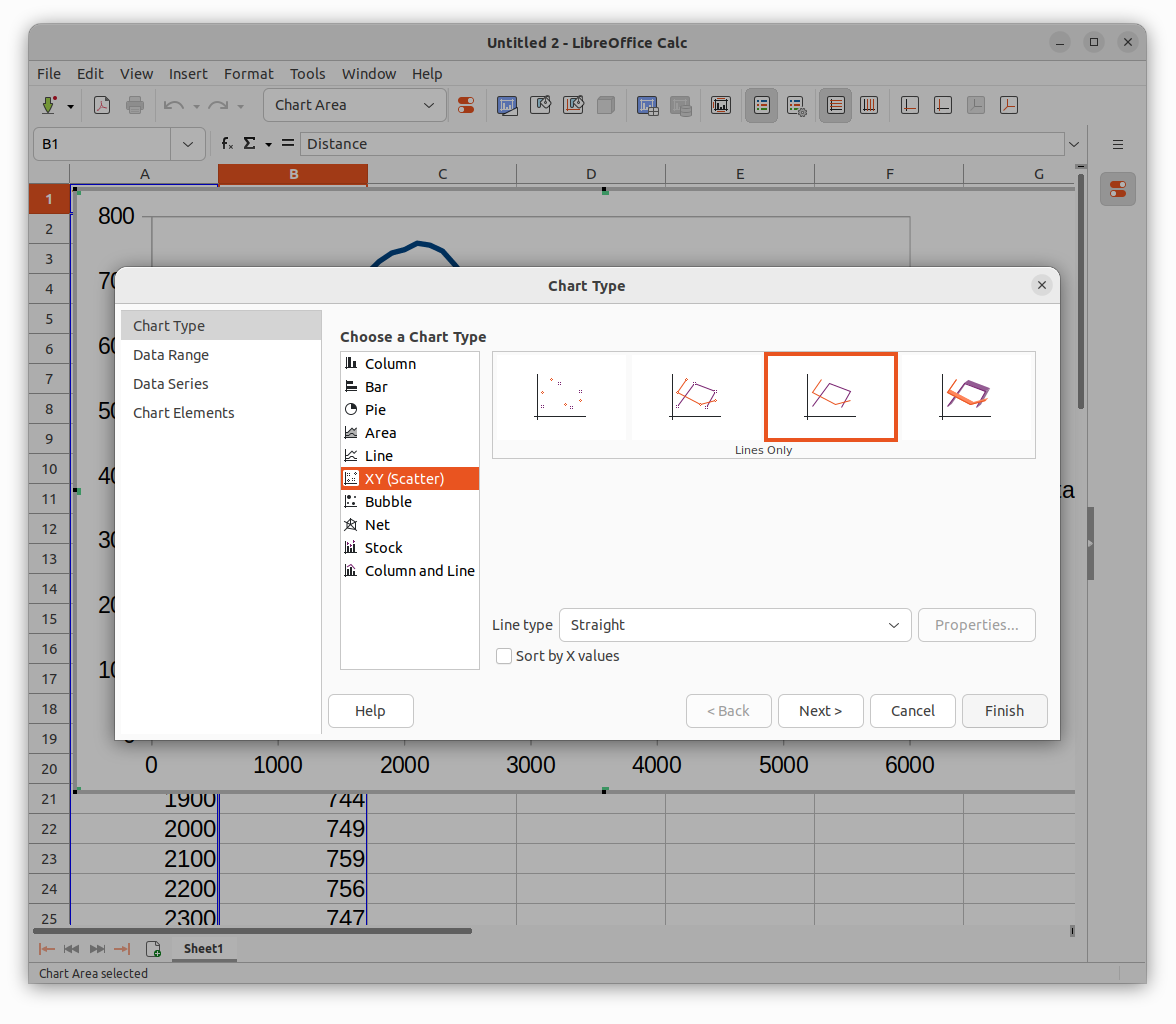
Task: Toggle Legend On/Off toolbar button
Action: pos(761,105)
